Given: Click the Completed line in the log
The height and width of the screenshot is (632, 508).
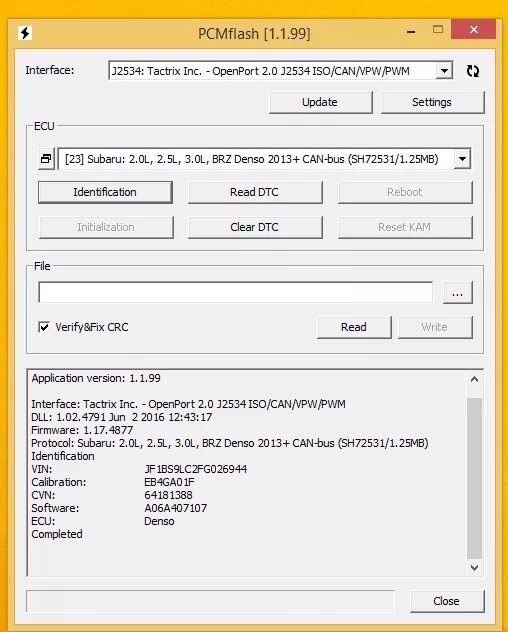Looking at the screenshot, I should [x=57, y=534].
